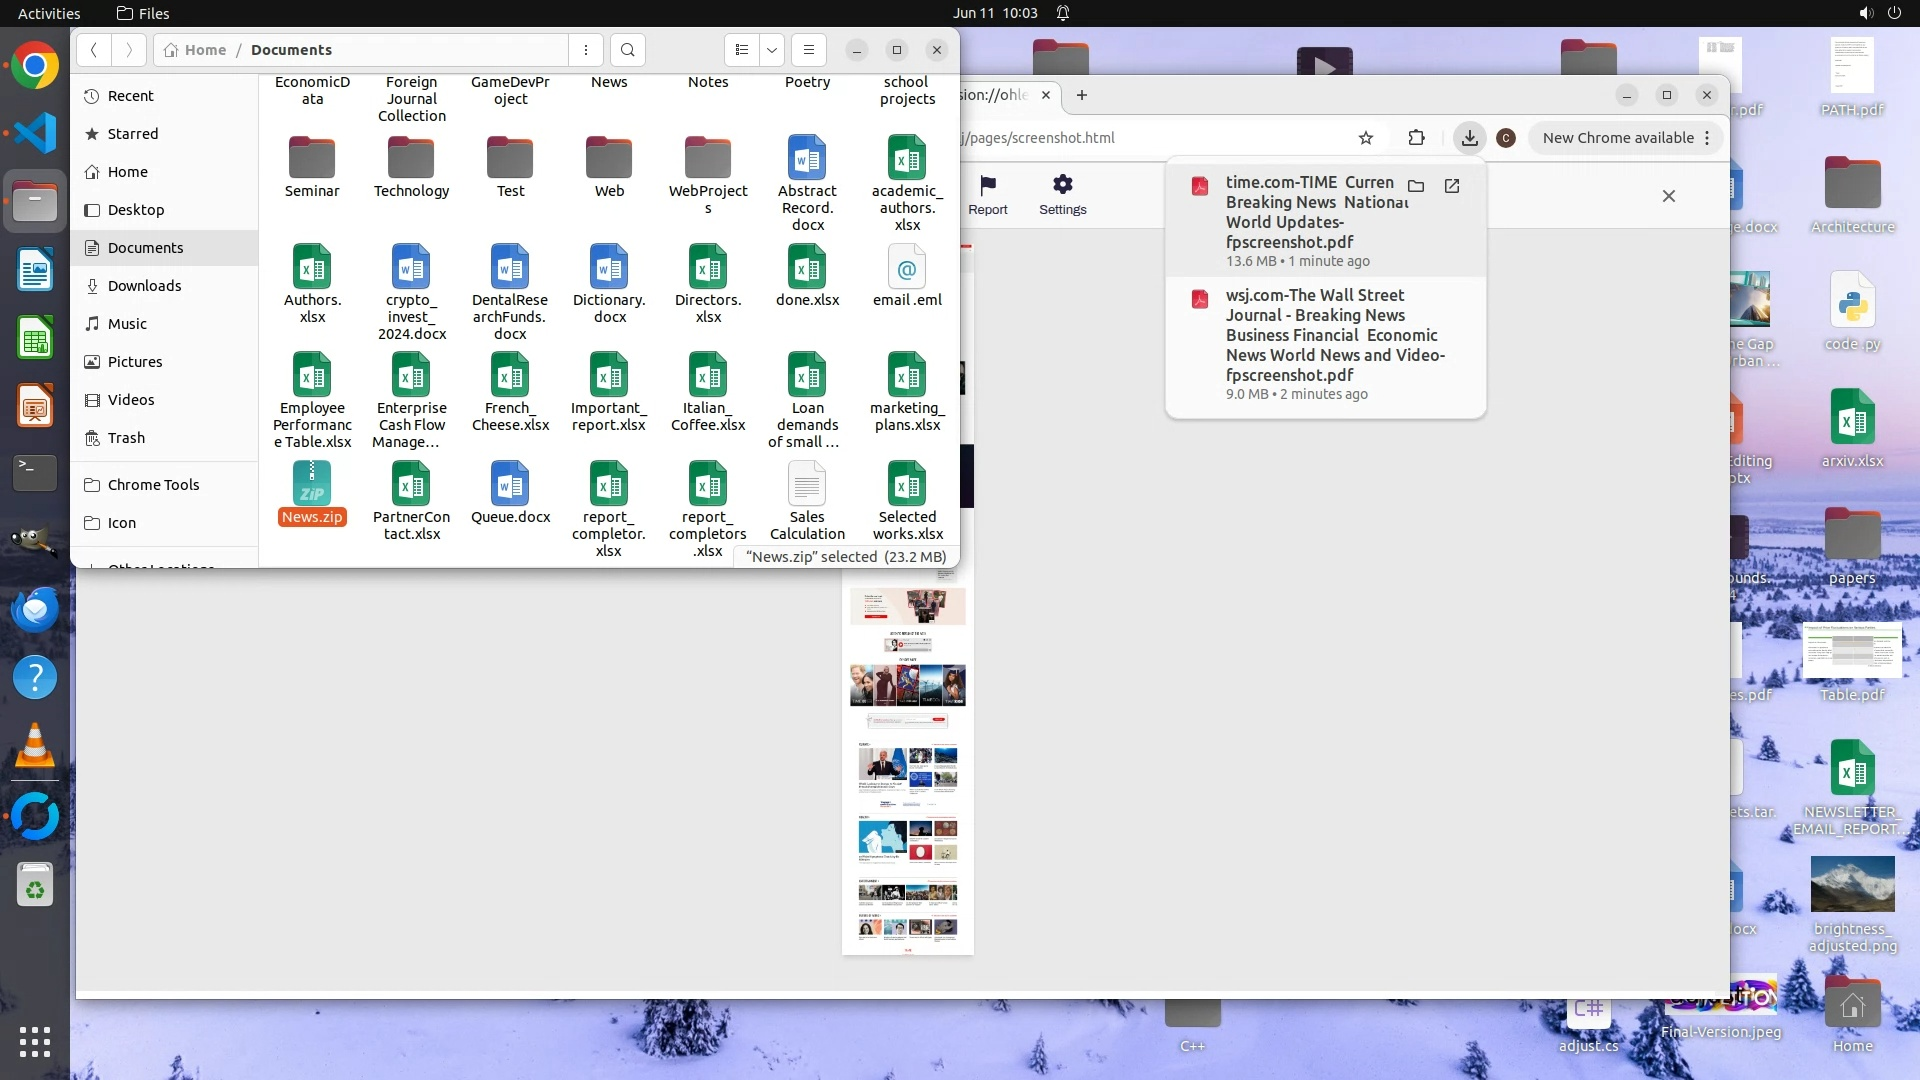
Task: Open the Files hamburger main menu
Action: [809, 50]
